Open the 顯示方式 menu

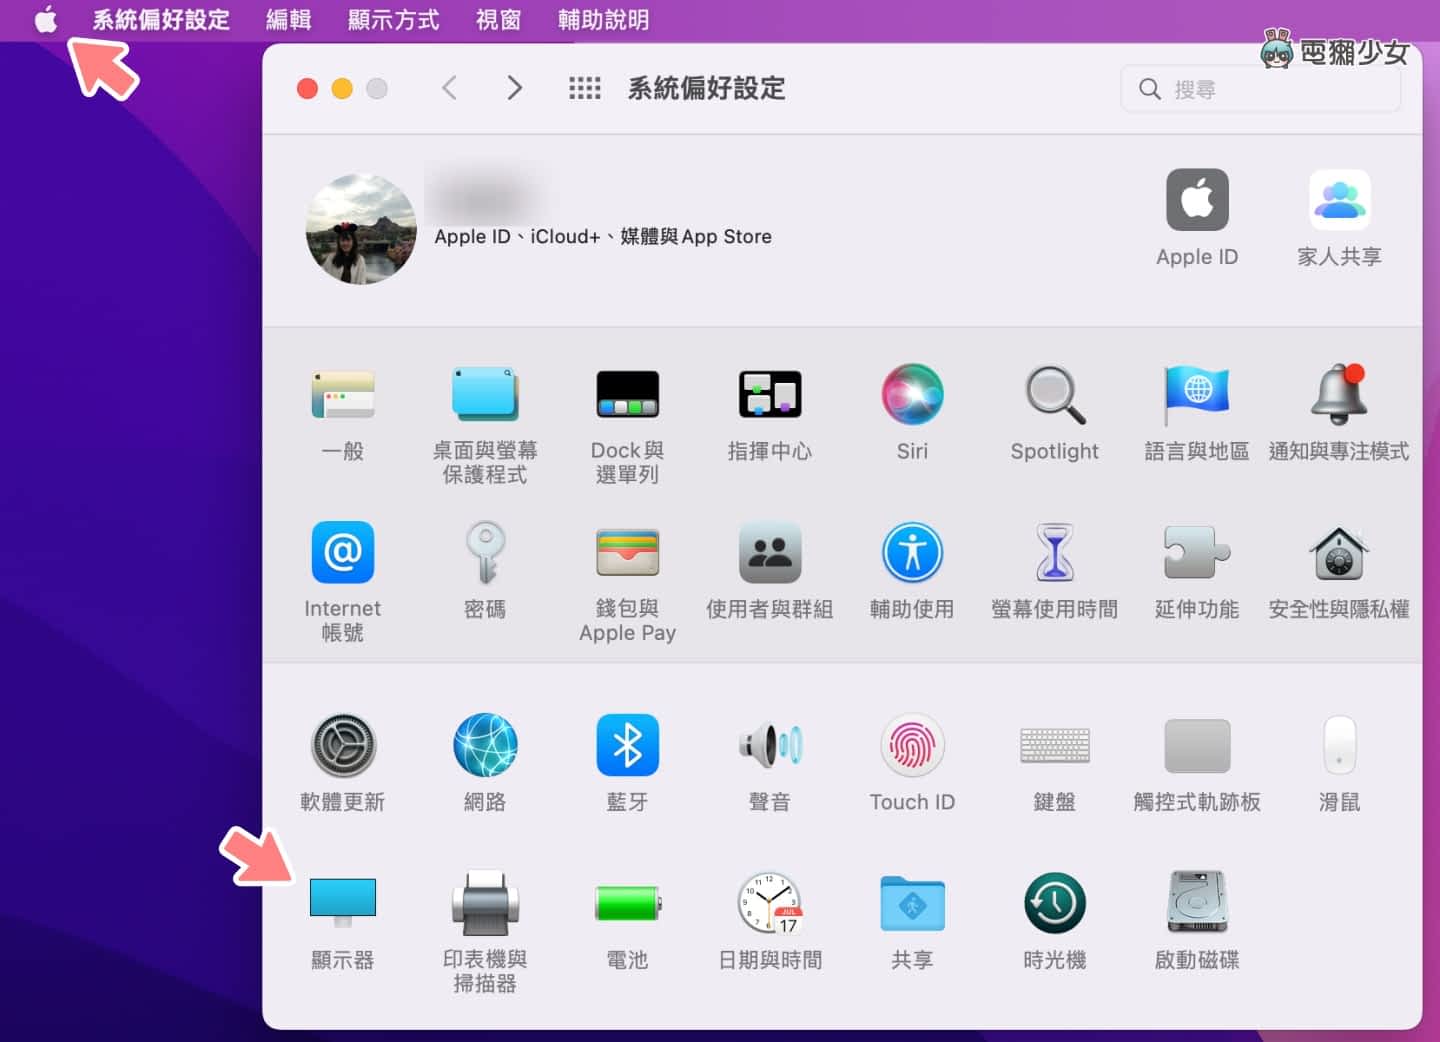393,20
